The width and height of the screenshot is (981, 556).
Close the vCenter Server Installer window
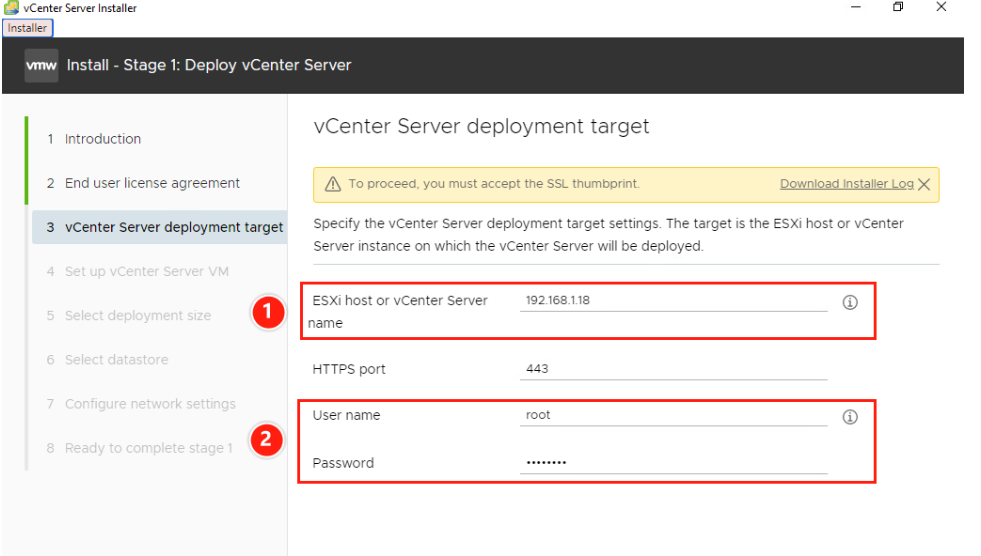941,7
